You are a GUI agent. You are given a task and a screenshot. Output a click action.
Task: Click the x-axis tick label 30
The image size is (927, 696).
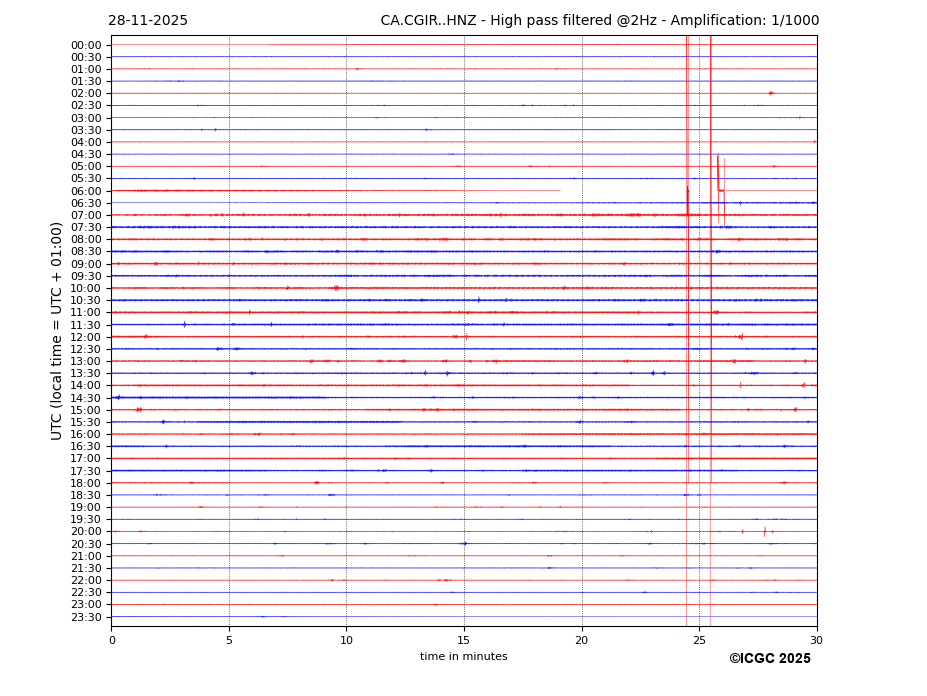pyautogui.click(x=817, y=641)
